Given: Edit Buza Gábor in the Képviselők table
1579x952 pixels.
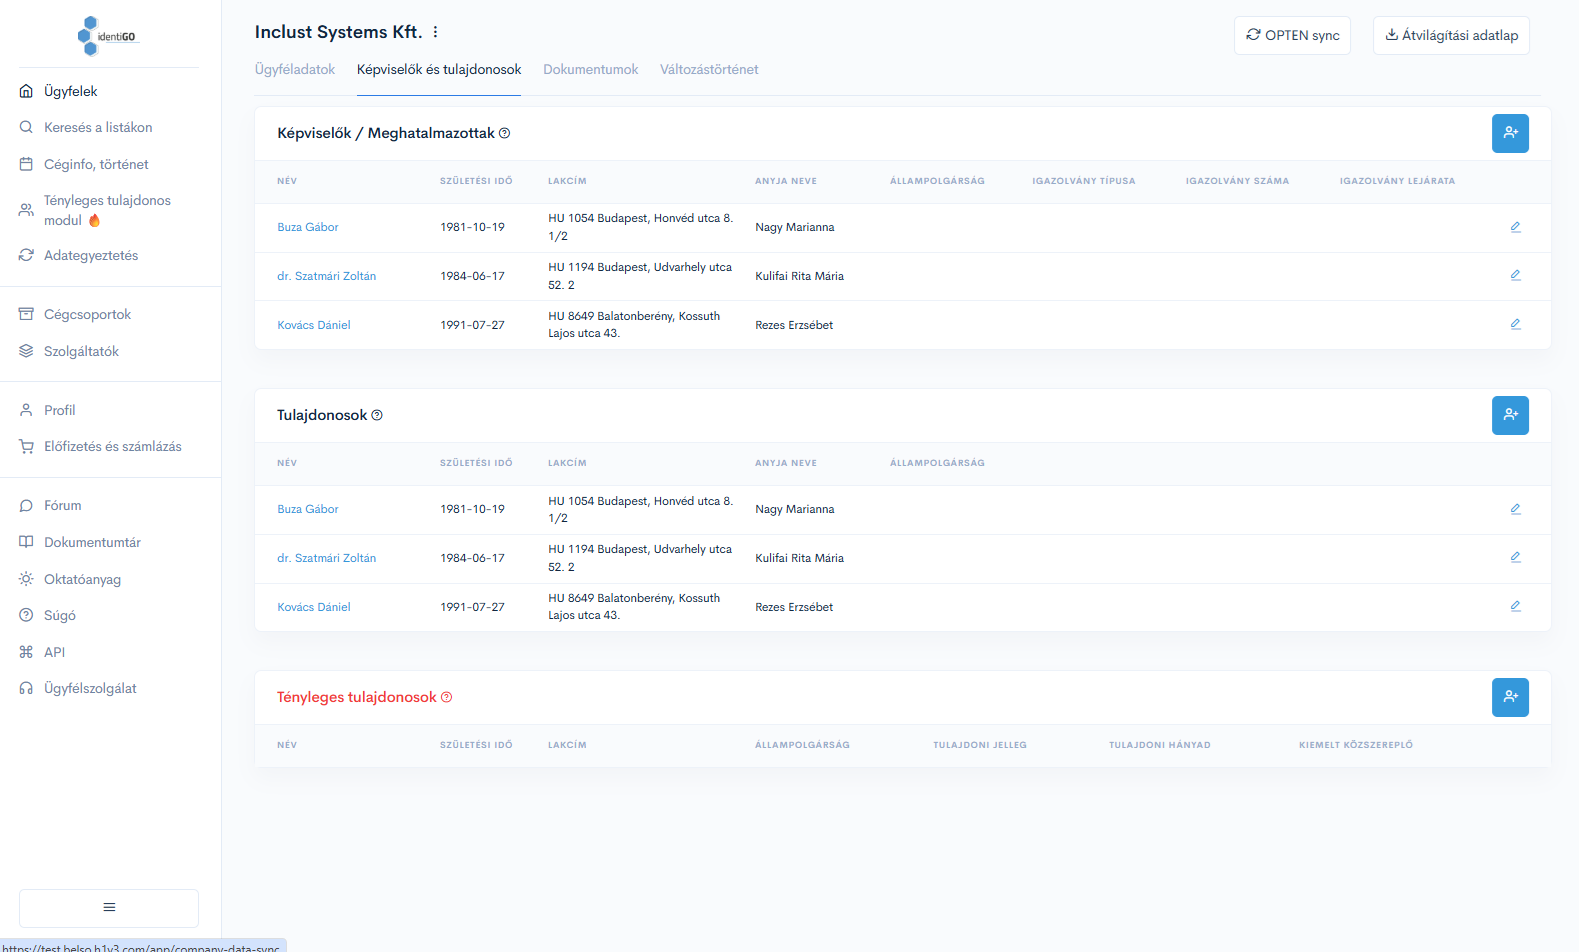Looking at the screenshot, I should (1515, 227).
